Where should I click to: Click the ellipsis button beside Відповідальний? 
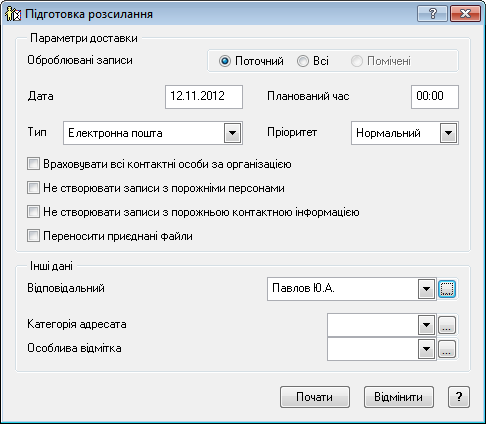point(447,289)
